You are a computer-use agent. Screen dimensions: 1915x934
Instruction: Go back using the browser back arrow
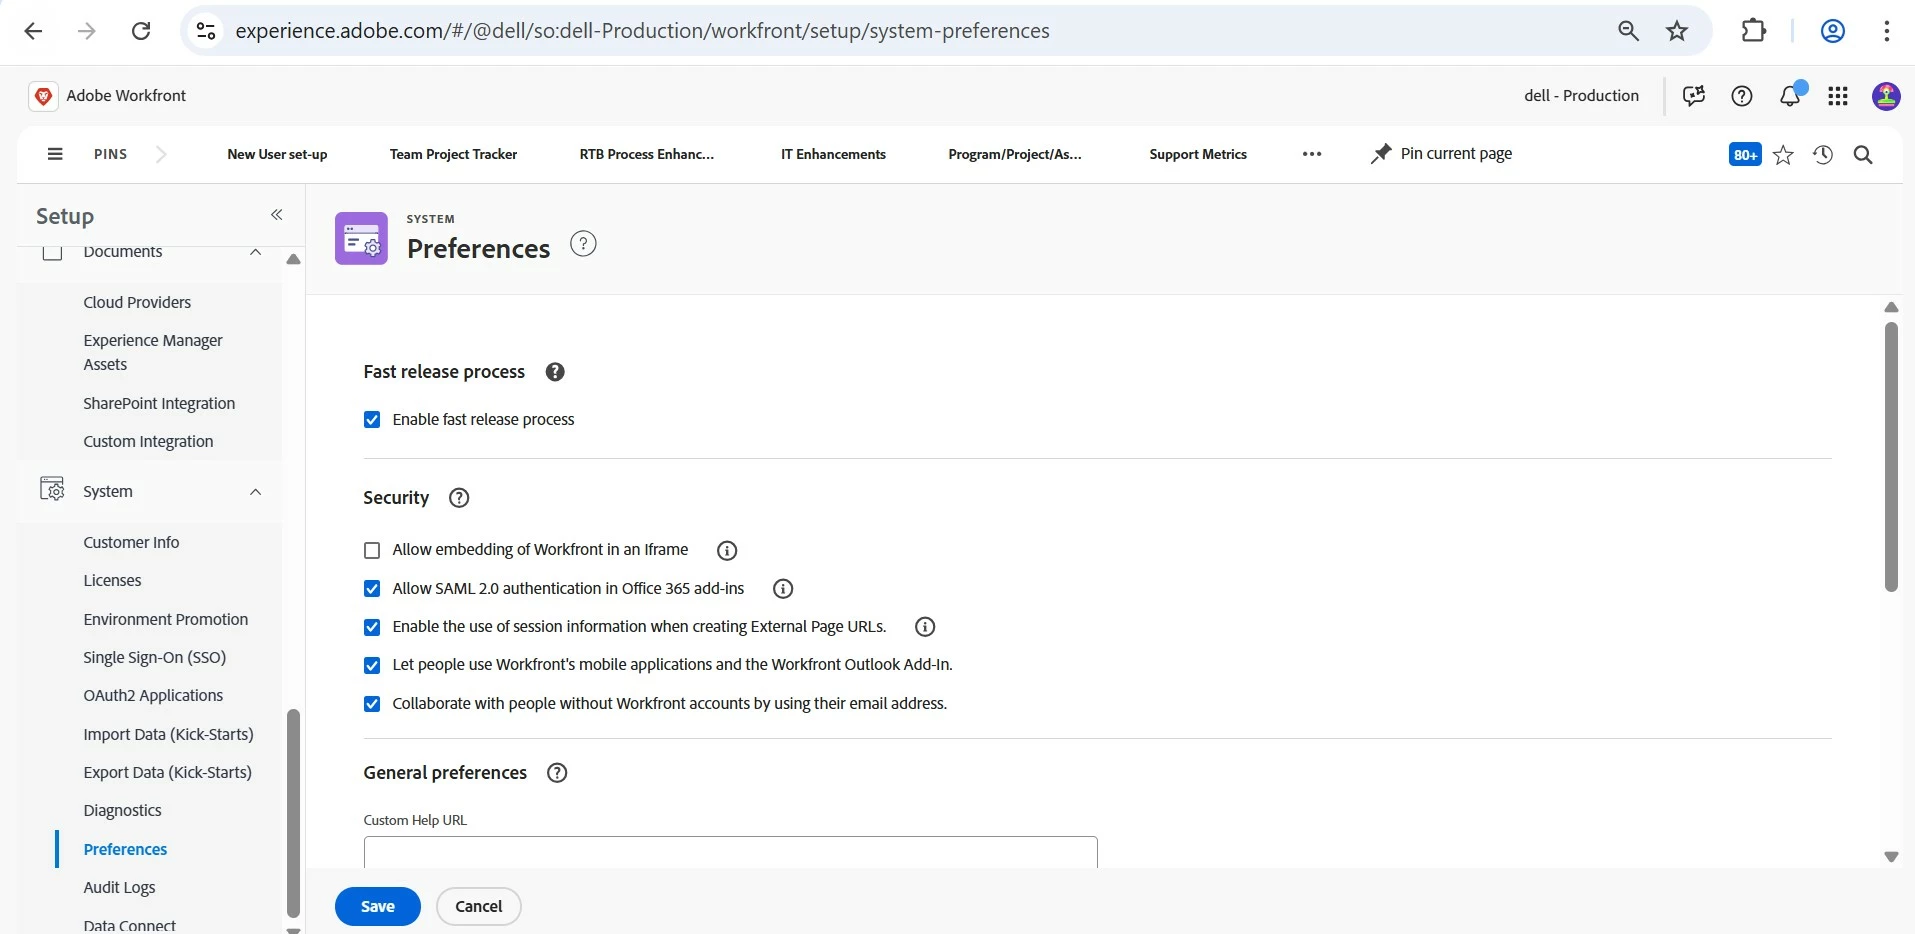click(33, 31)
